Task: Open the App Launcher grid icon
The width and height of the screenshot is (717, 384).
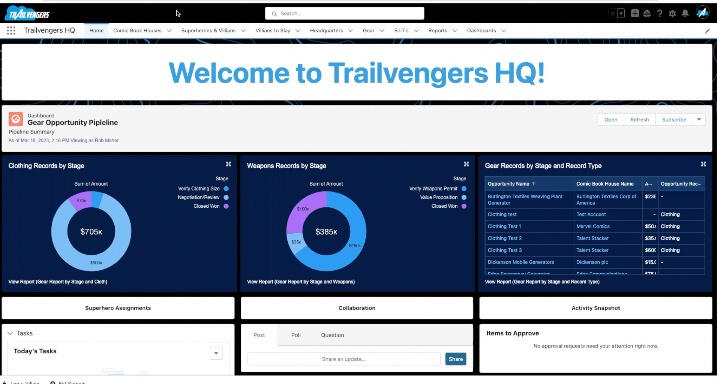Action: [11, 31]
